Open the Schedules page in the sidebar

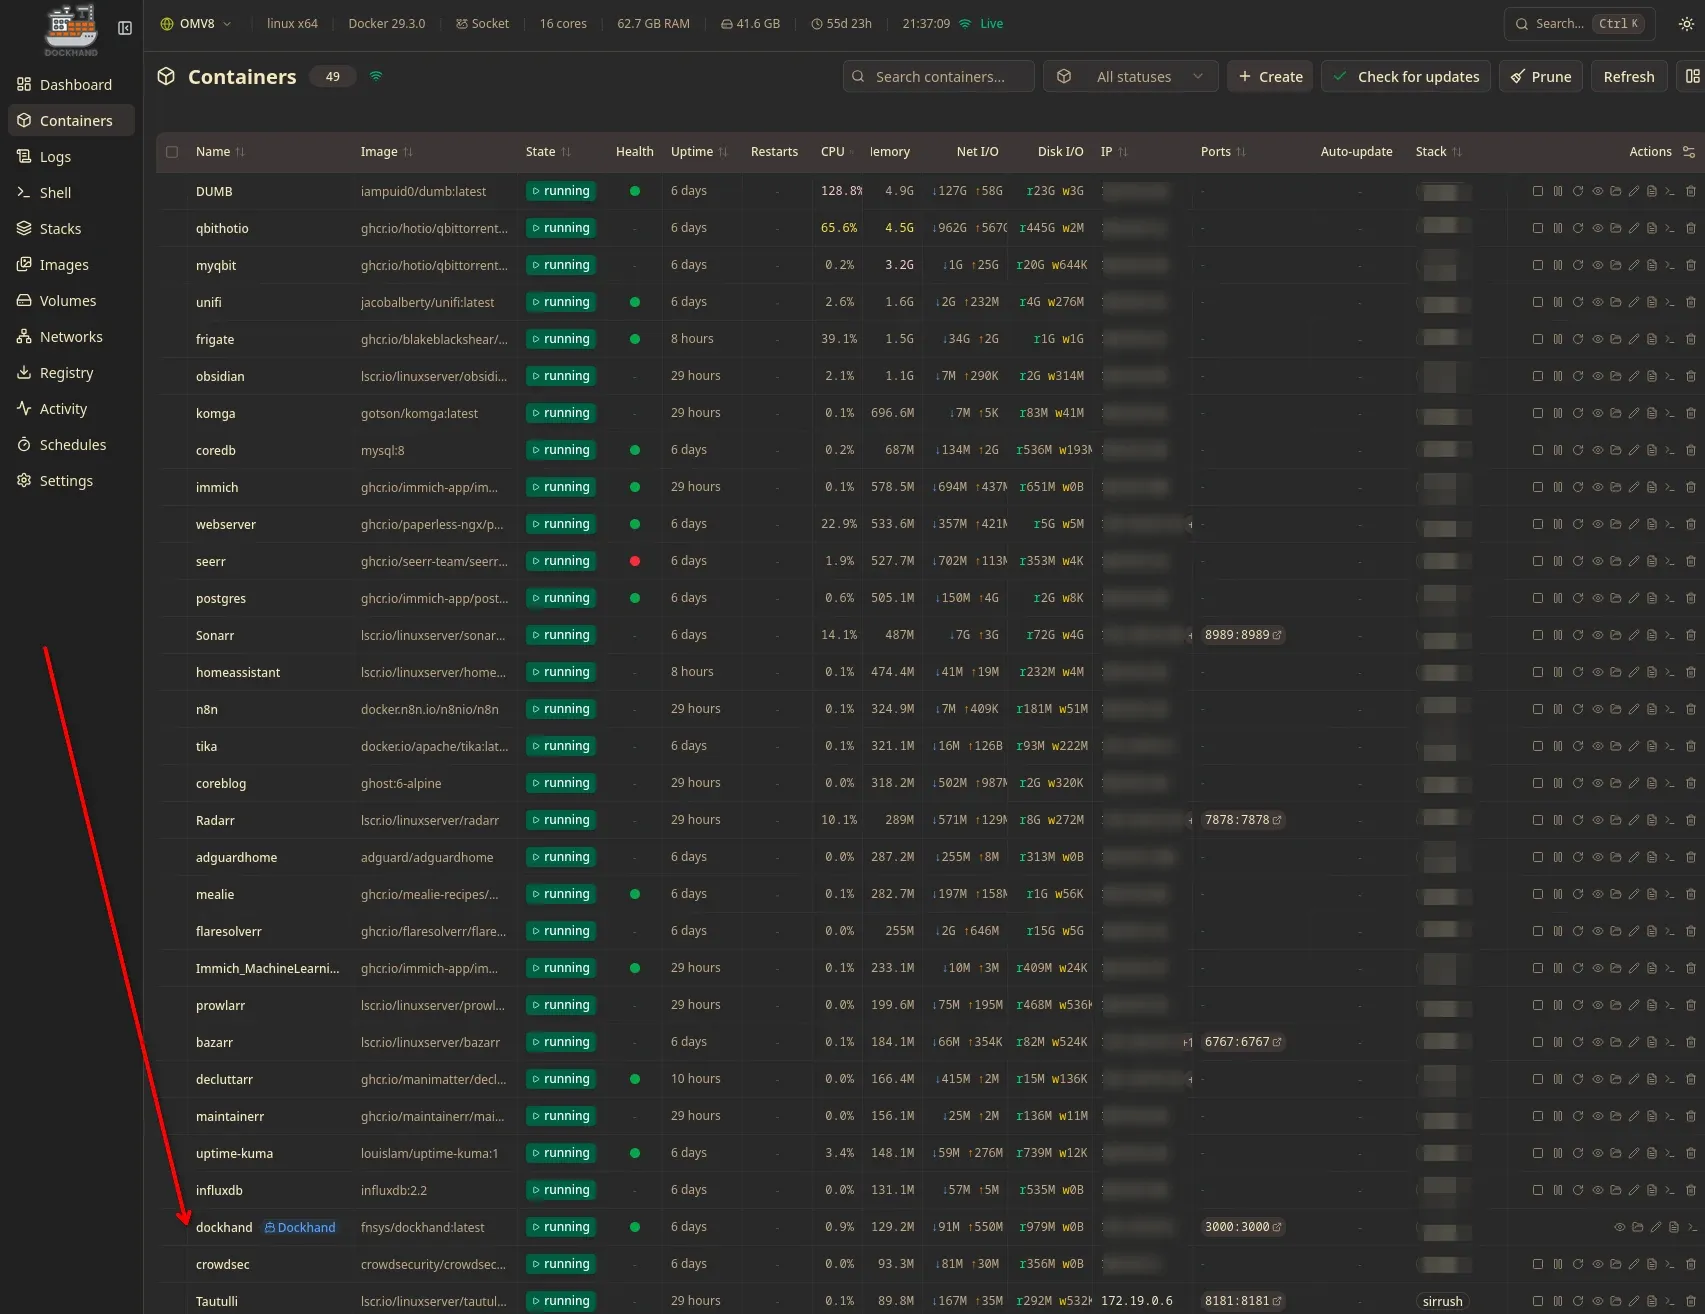pyautogui.click(x=71, y=445)
